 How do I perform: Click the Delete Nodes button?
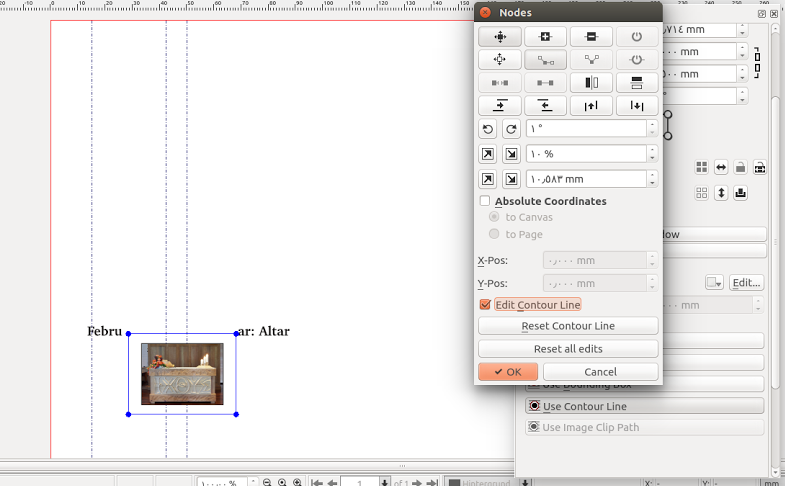pos(591,37)
